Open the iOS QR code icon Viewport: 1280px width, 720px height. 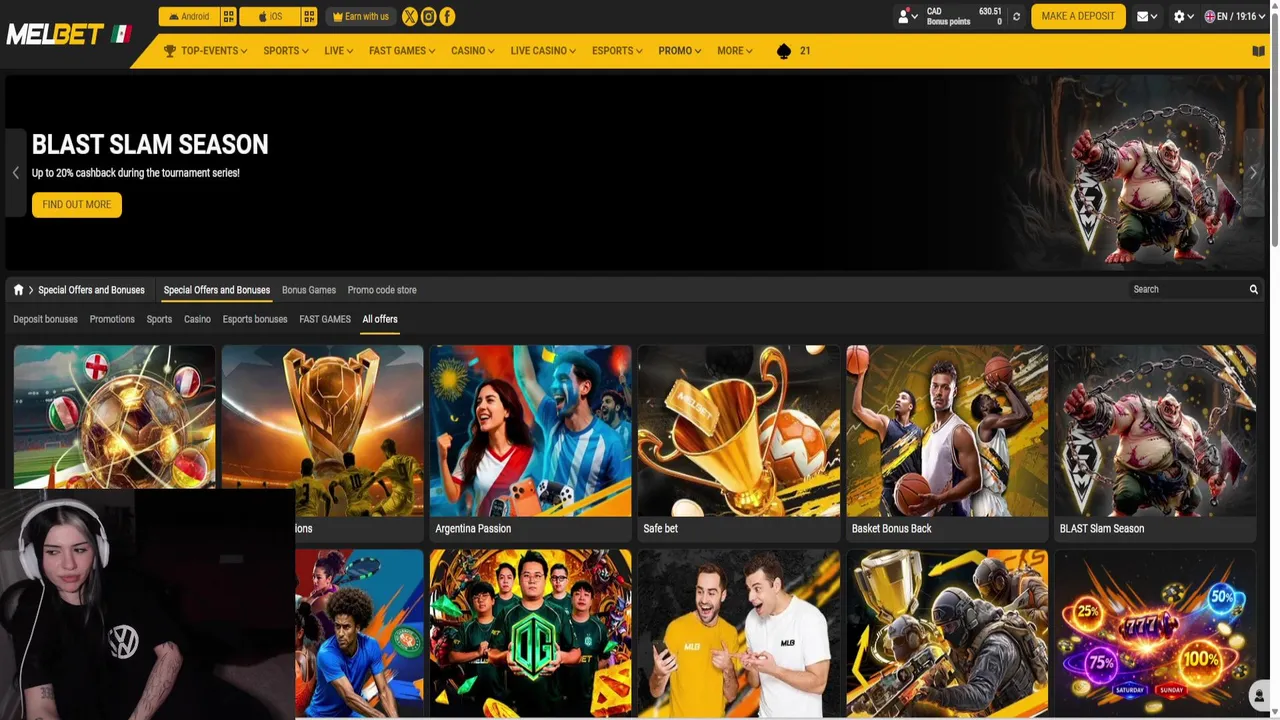point(309,16)
